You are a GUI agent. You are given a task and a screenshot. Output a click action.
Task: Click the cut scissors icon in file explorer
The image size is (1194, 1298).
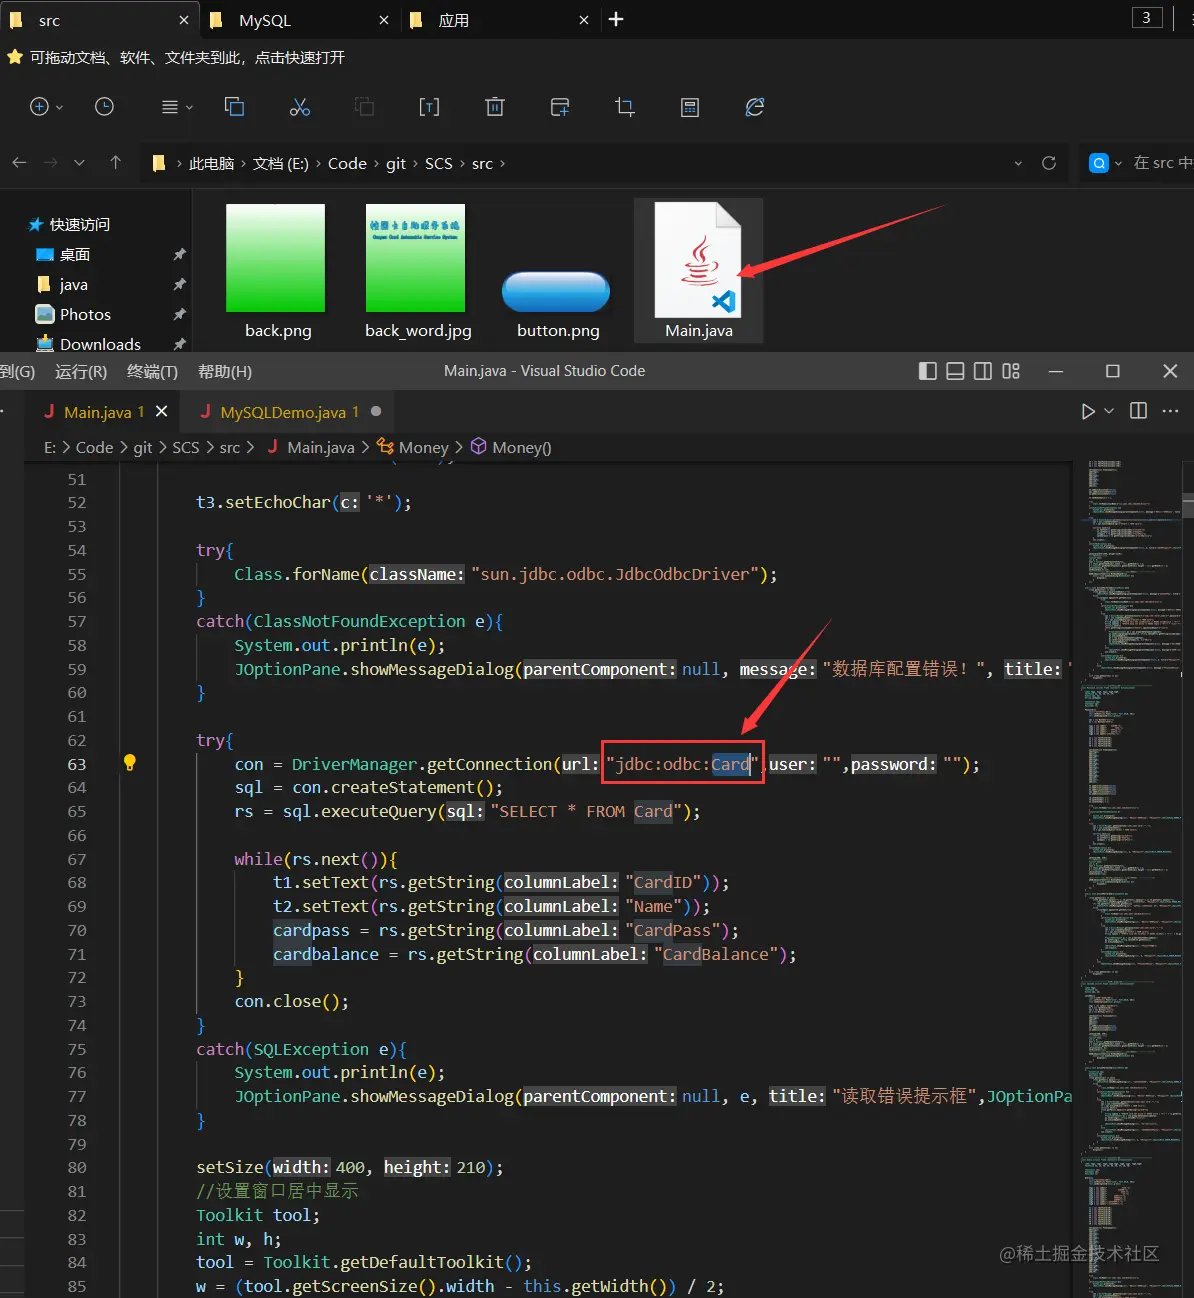299,107
